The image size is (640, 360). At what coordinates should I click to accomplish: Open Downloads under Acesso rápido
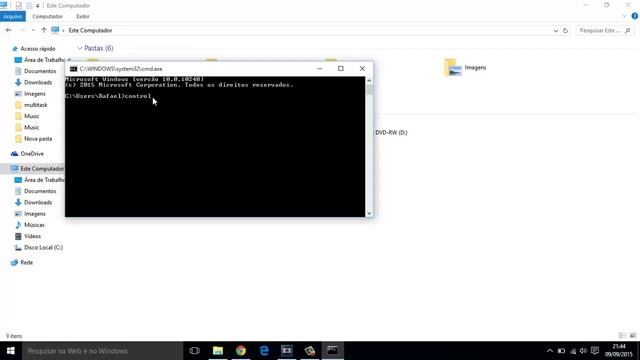coord(38,82)
